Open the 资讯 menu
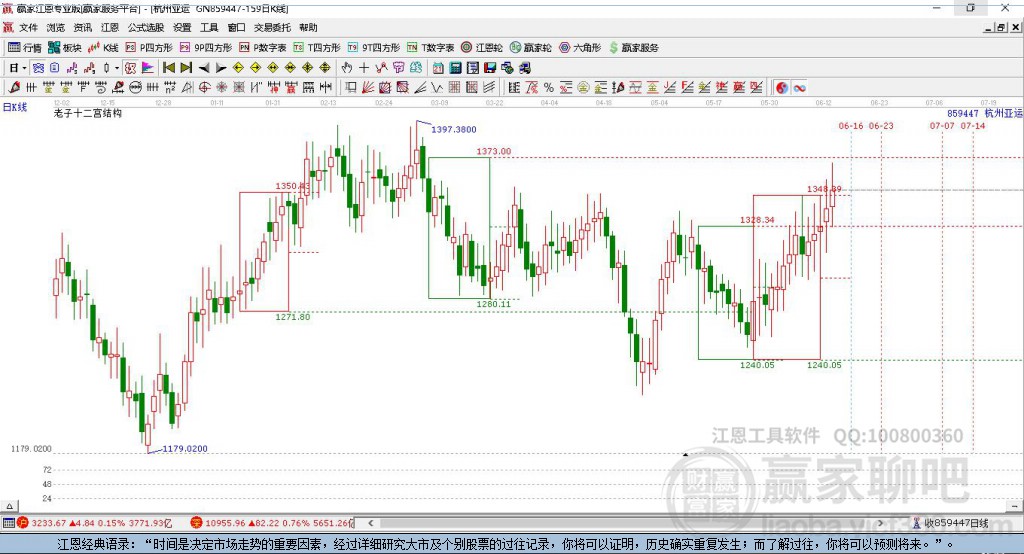The height and width of the screenshot is (554, 1024). [82, 27]
